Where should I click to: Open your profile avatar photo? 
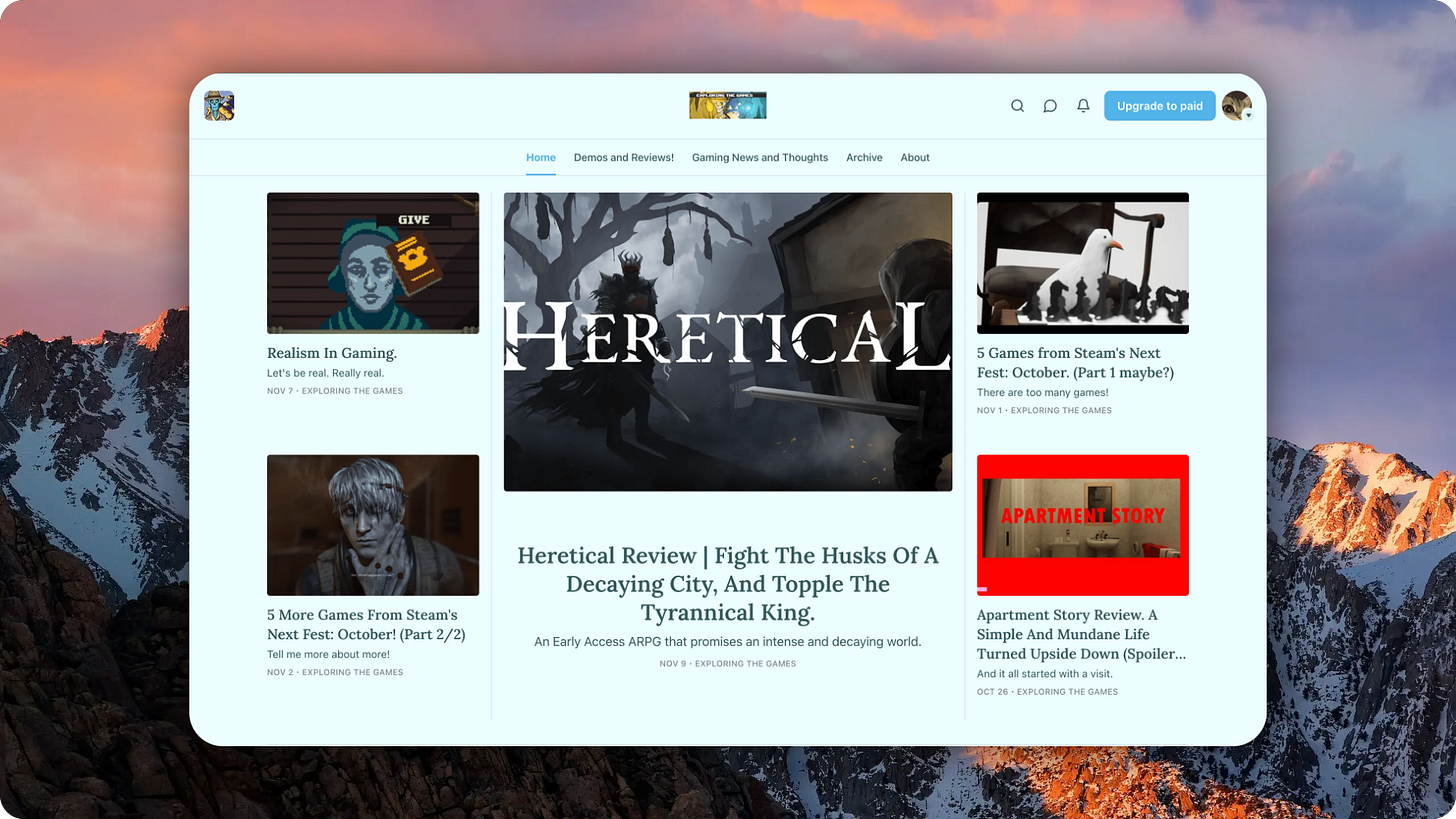click(1236, 105)
